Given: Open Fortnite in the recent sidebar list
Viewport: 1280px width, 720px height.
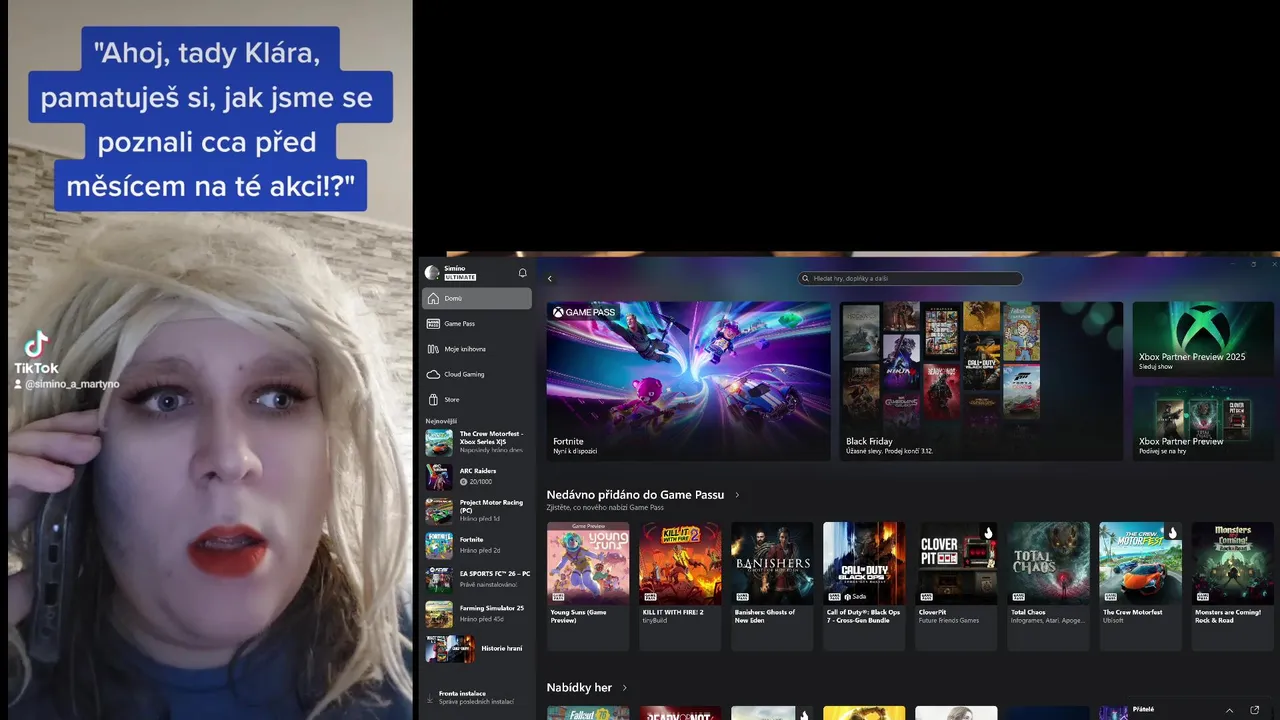Looking at the screenshot, I should point(477,545).
